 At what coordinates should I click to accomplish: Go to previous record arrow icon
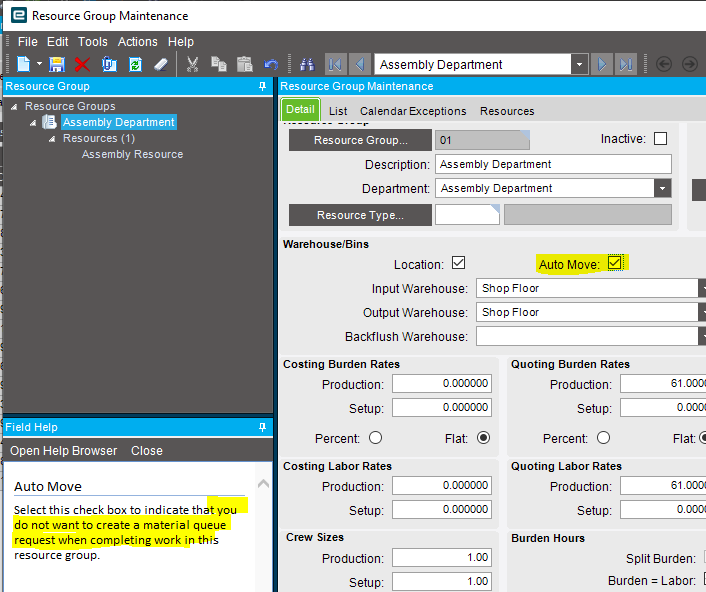[x=360, y=64]
